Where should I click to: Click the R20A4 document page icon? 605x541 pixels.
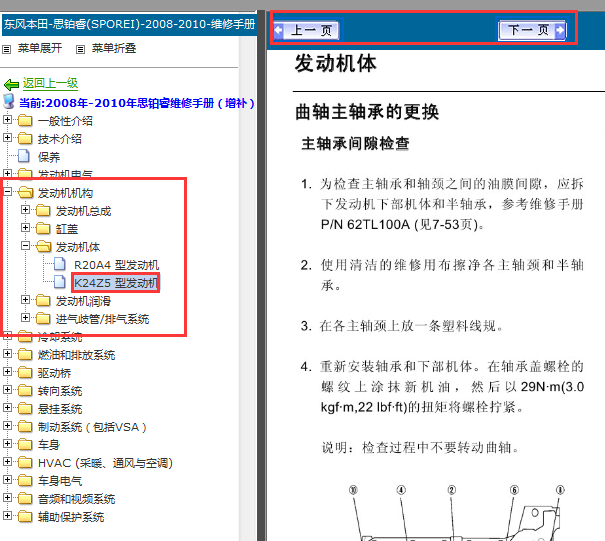coord(59,264)
